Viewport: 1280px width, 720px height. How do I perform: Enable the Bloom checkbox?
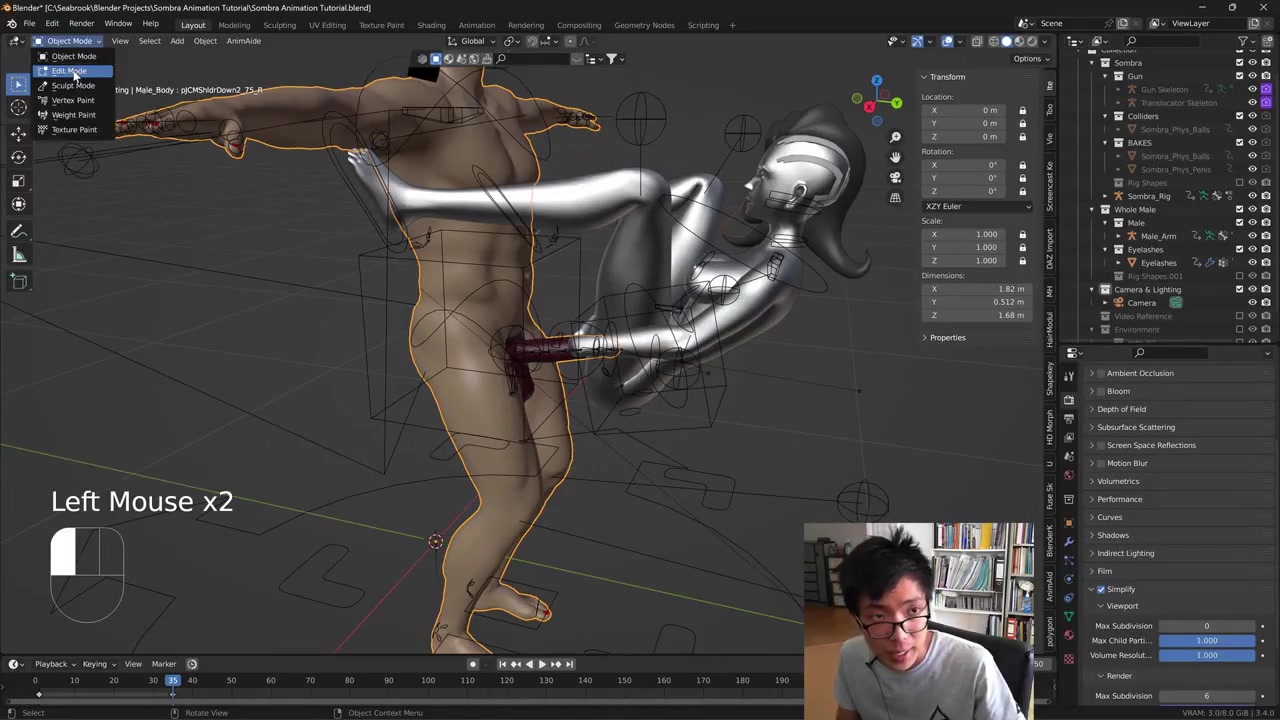(x=1101, y=391)
